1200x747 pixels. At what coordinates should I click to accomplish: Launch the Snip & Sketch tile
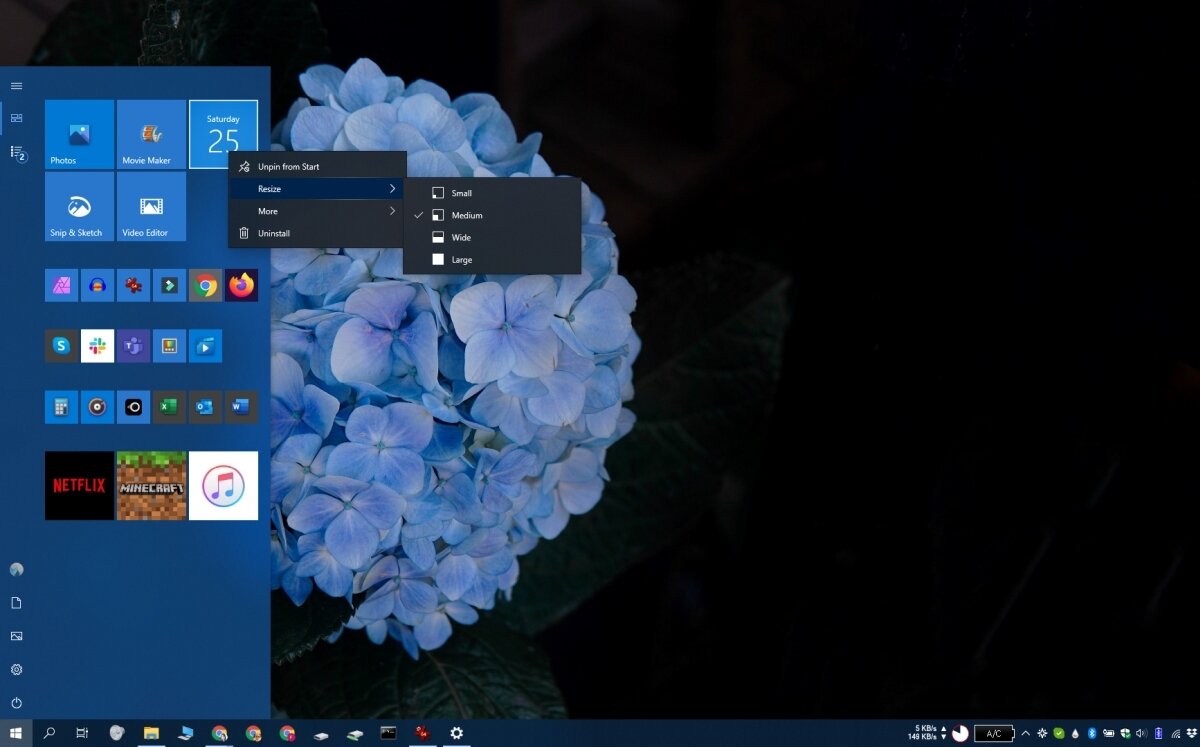pos(78,206)
